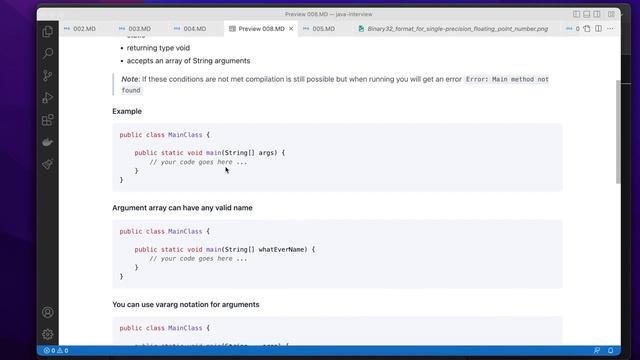Viewport: 640px width, 360px height.
Task: Click the 'Error: Main method not' inline code
Action: pyautogui.click(x=507, y=79)
